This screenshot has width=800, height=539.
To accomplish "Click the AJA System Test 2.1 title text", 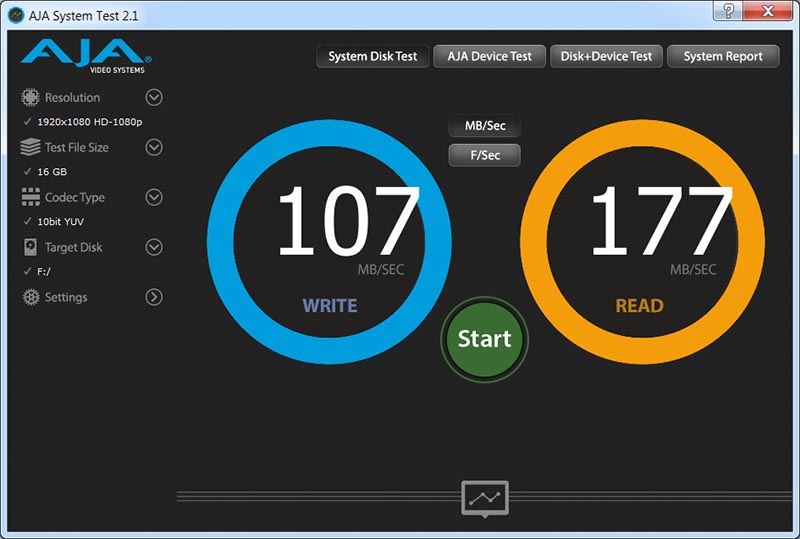I will click(x=83, y=16).
